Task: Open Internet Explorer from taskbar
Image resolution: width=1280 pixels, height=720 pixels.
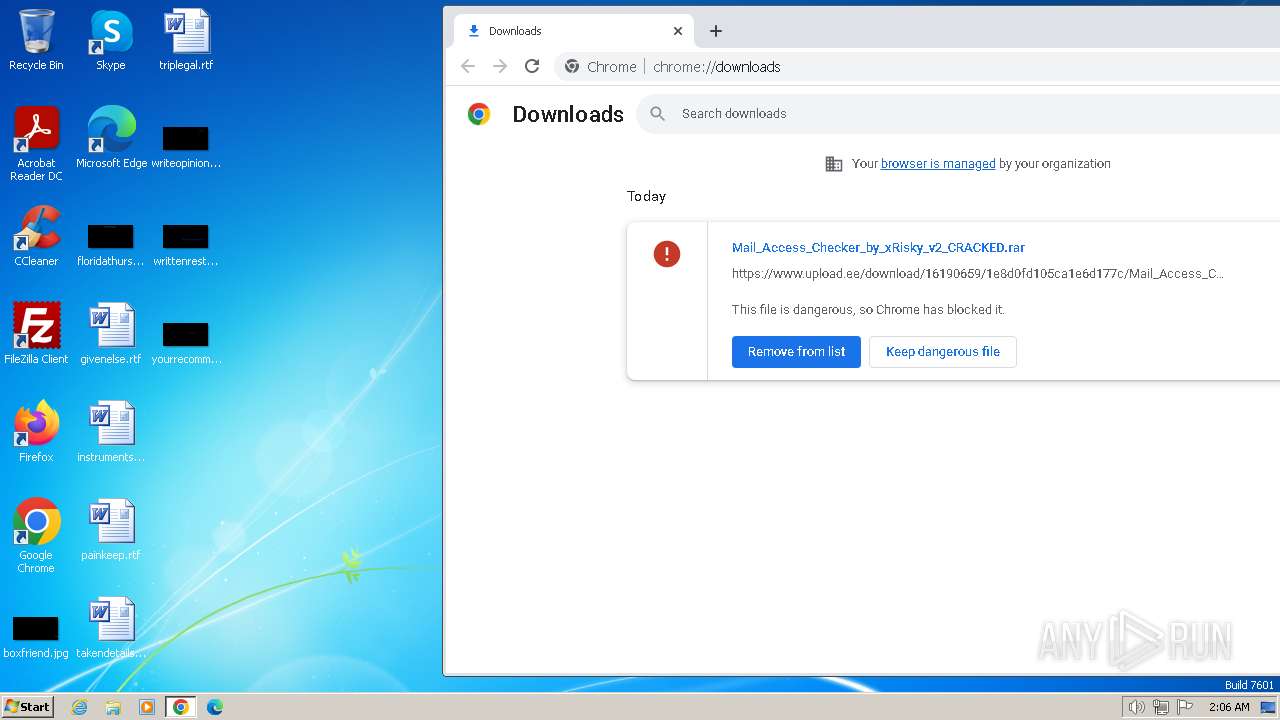Action: [80, 707]
